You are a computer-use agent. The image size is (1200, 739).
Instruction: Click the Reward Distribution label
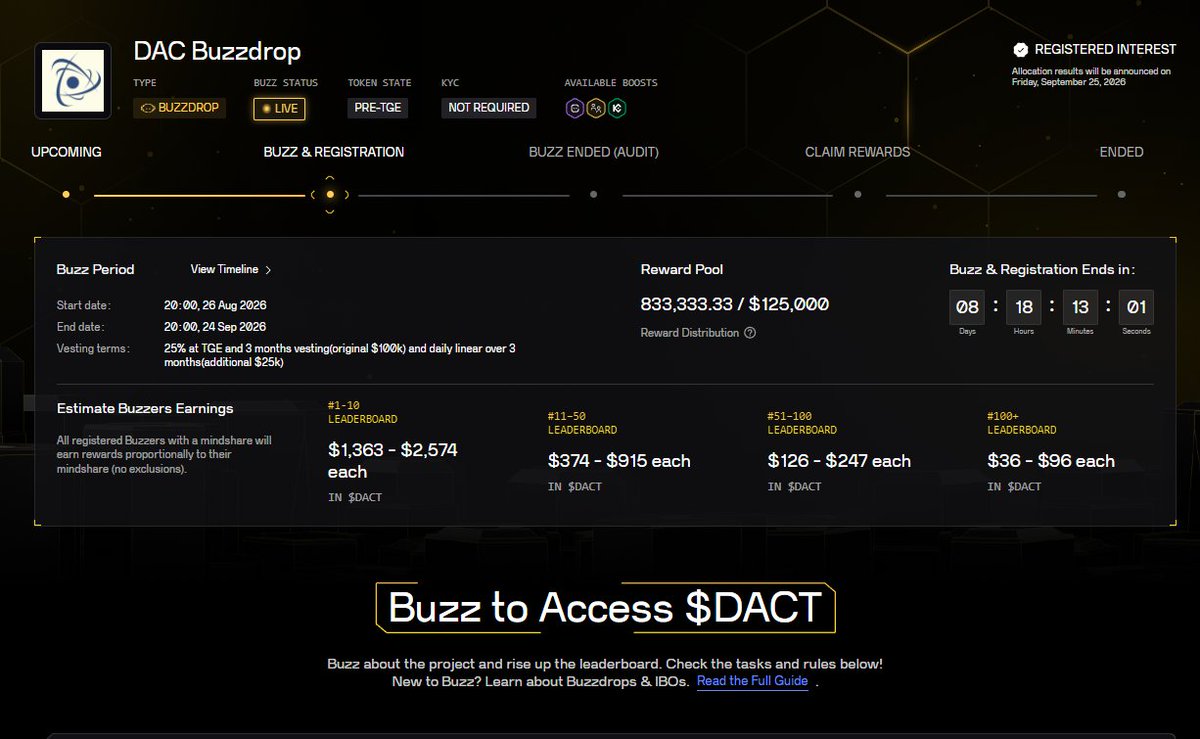[x=690, y=333]
